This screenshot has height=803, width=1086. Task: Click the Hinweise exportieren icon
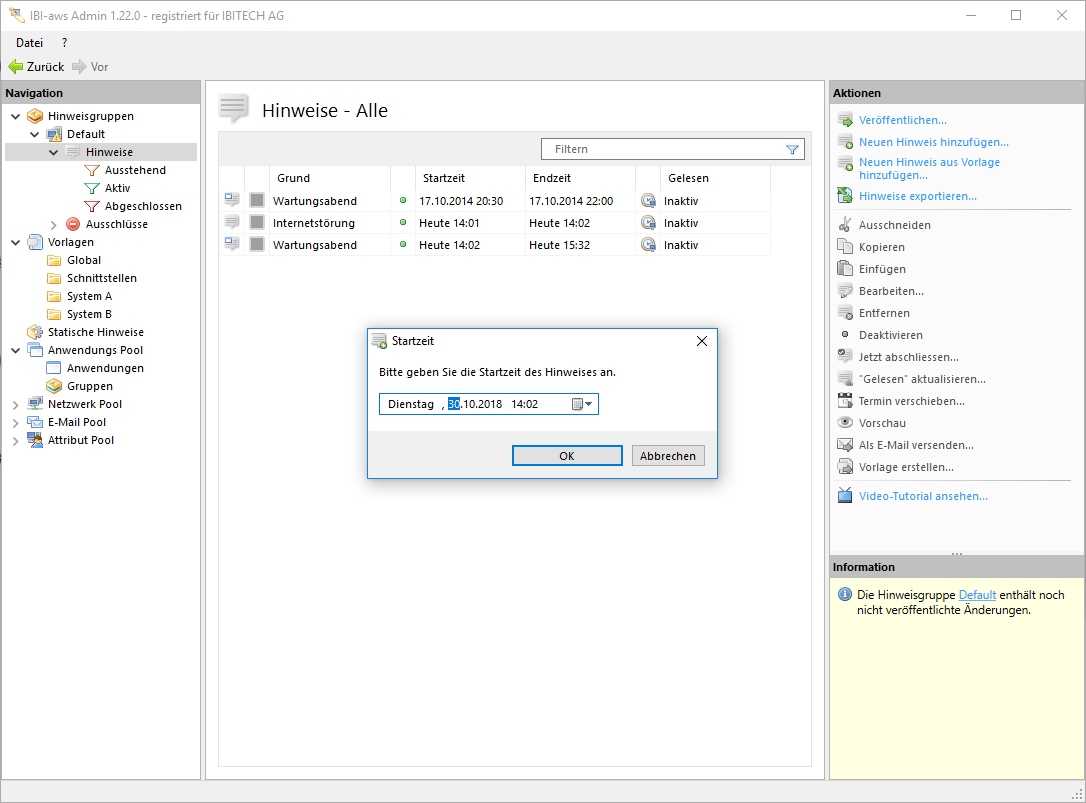click(845, 196)
